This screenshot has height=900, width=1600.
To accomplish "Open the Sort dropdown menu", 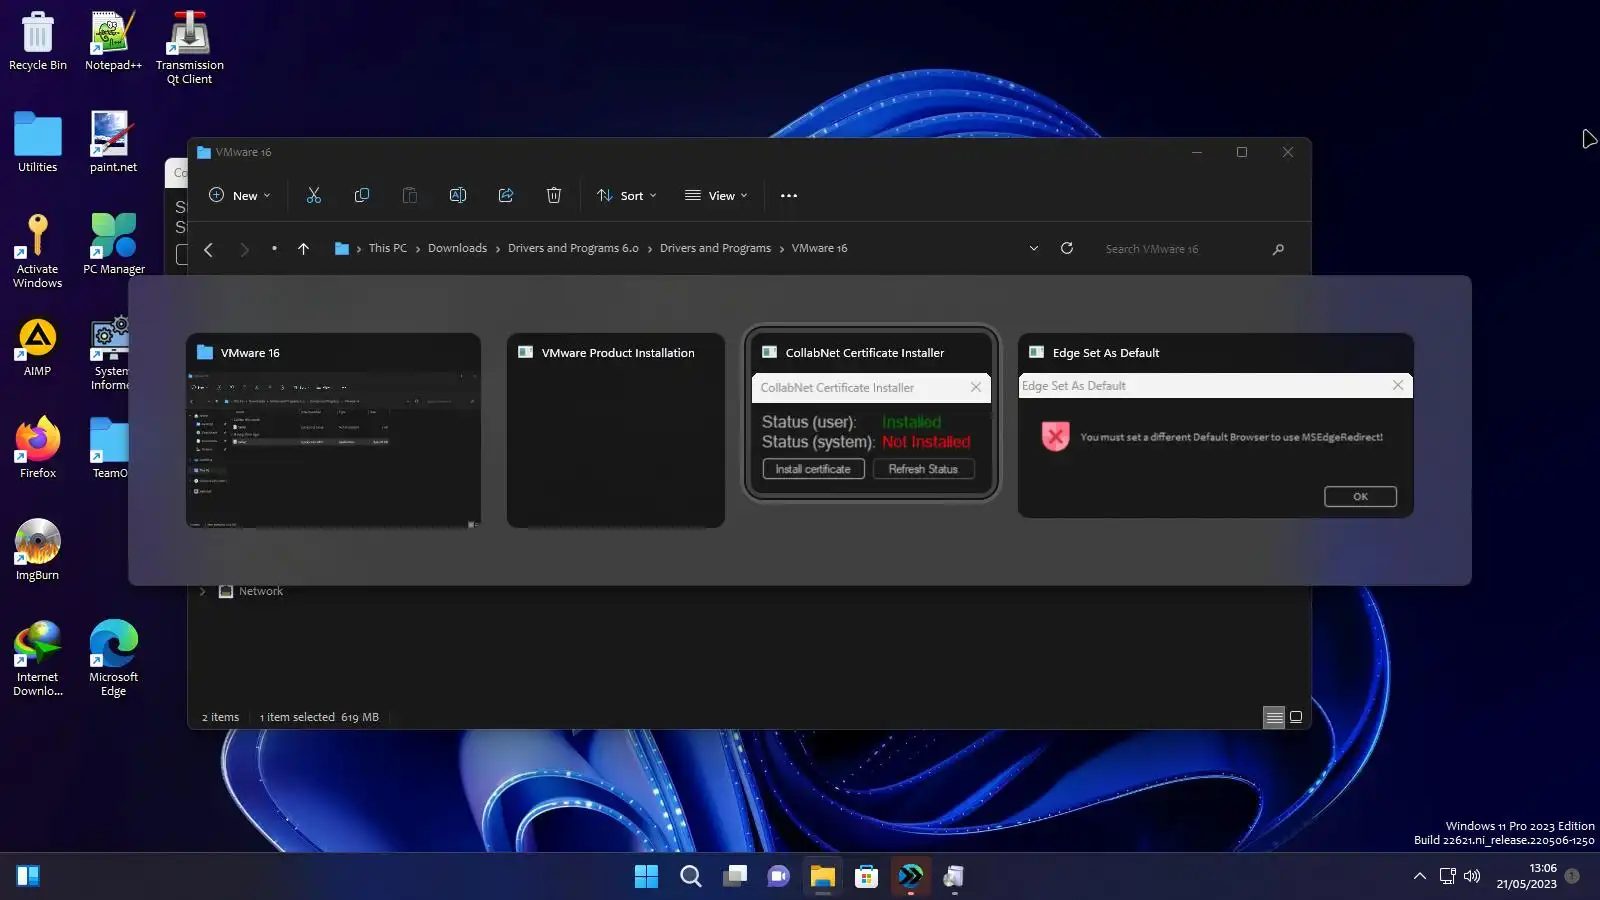I will click(627, 196).
